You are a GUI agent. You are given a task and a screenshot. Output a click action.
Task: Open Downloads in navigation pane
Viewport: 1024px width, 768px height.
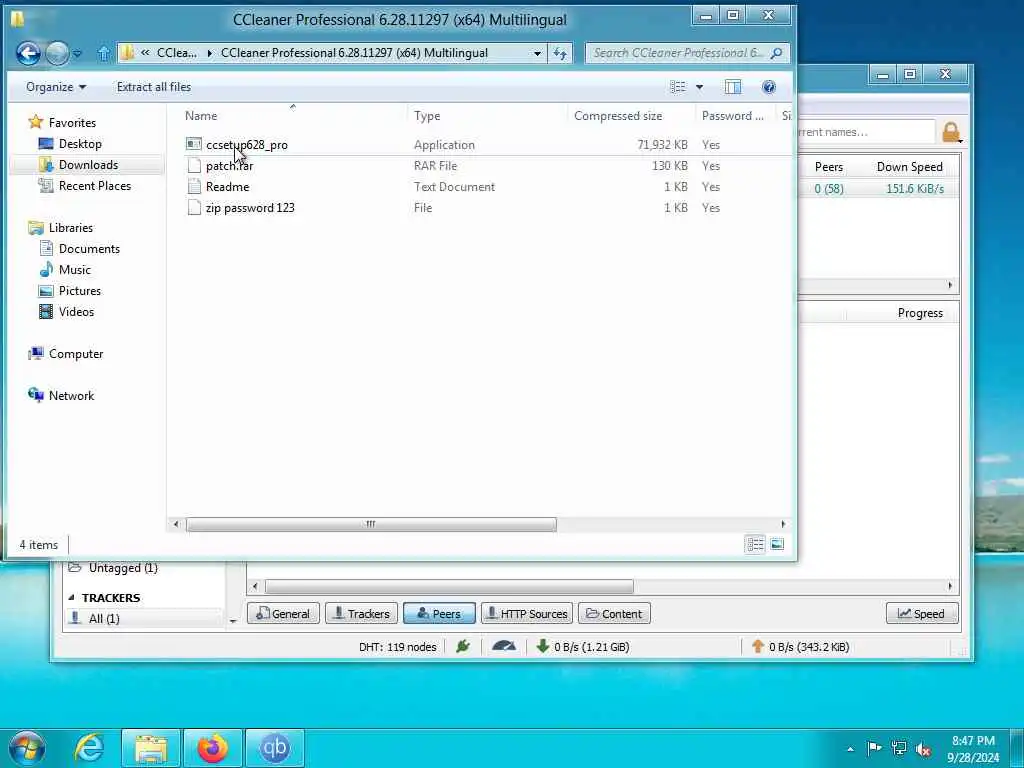click(88, 165)
